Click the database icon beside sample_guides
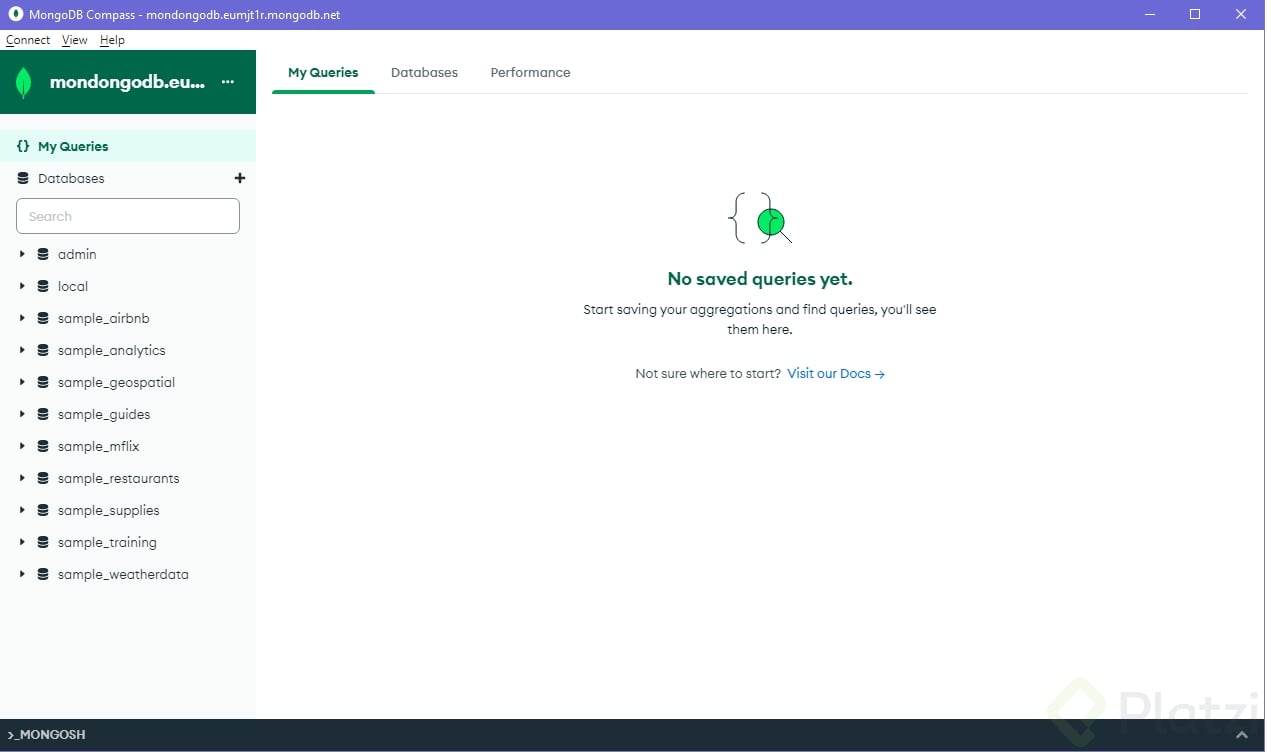 click(x=43, y=414)
